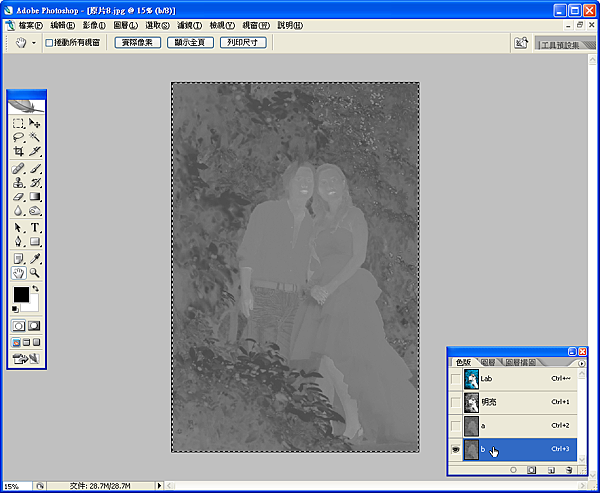Select the Clone Stamp tool
This screenshot has width=600, height=493.
coord(18,183)
